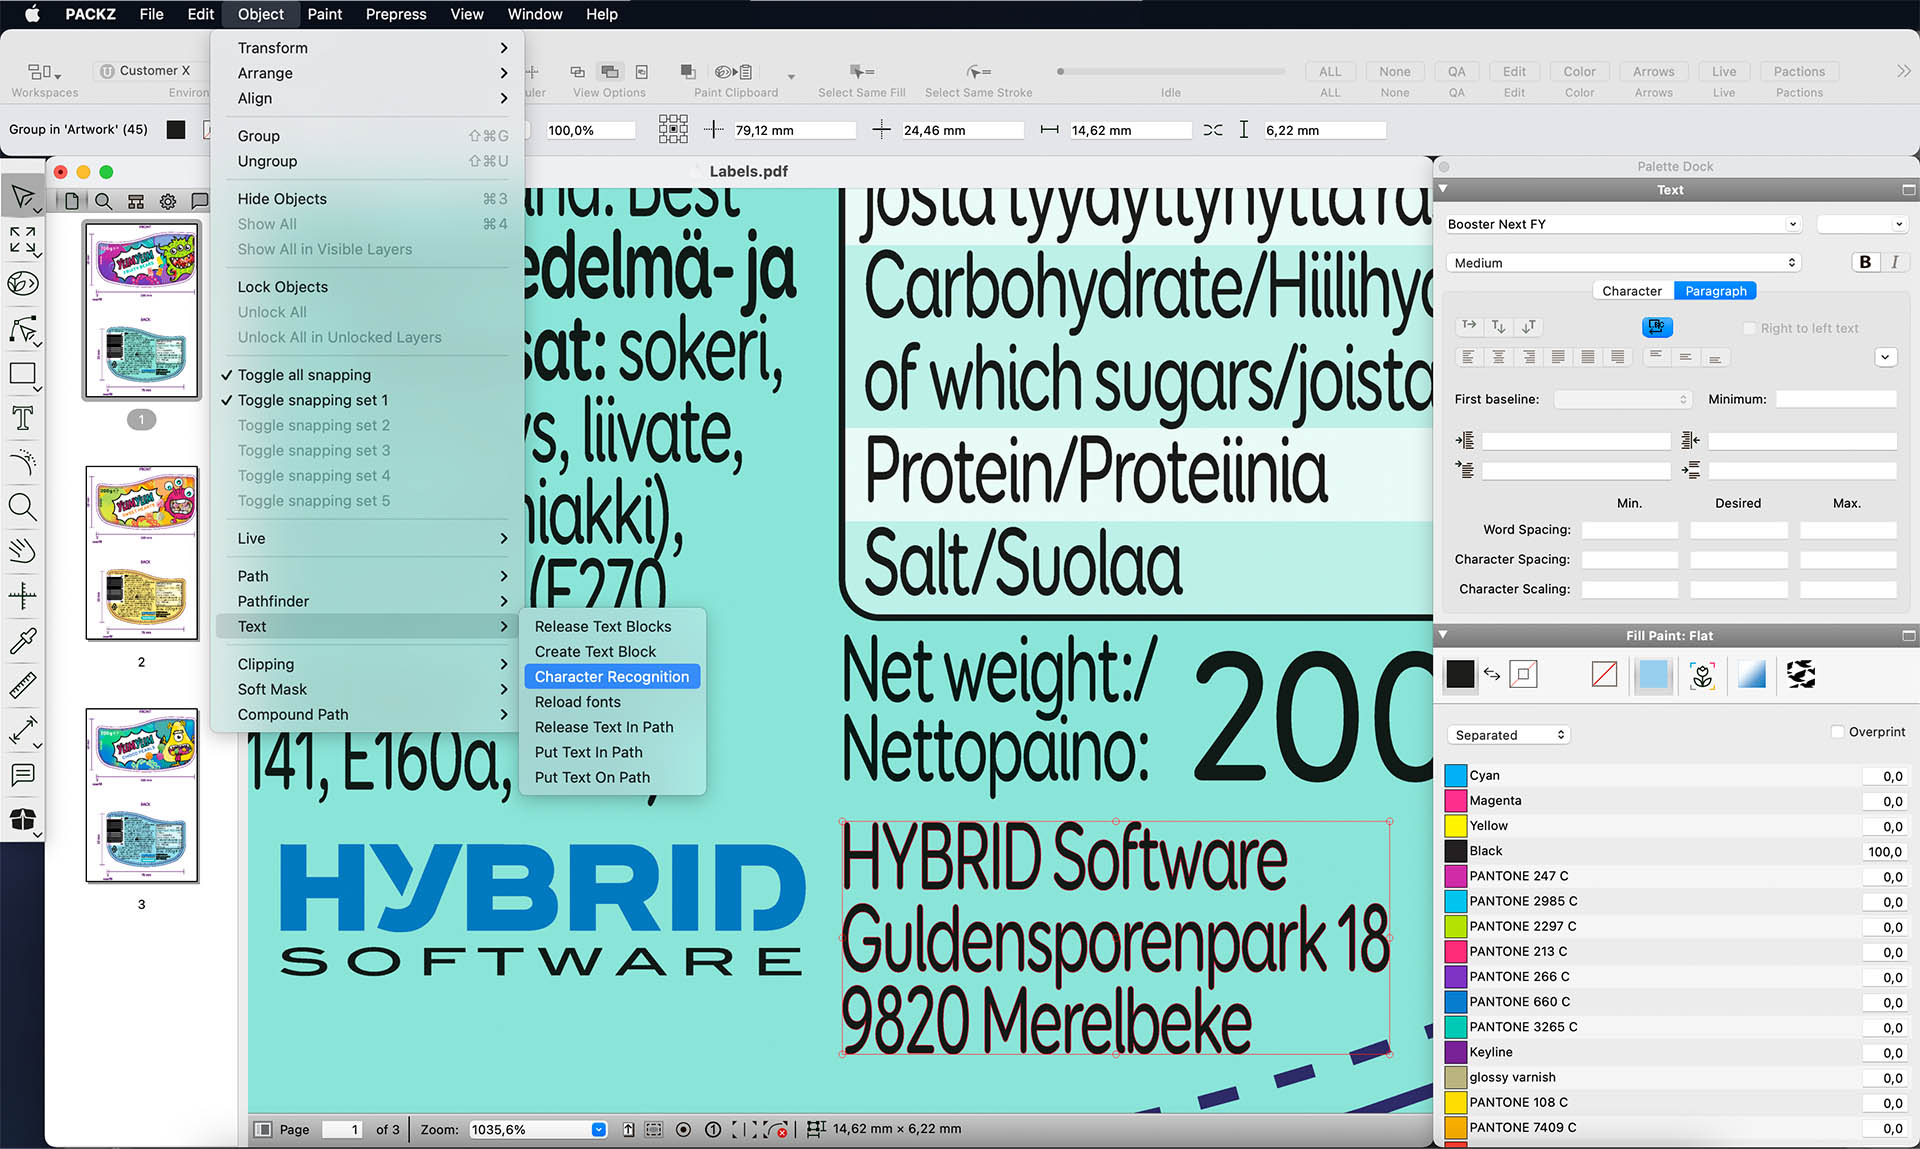Select the open box packaging tool

tap(22, 820)
